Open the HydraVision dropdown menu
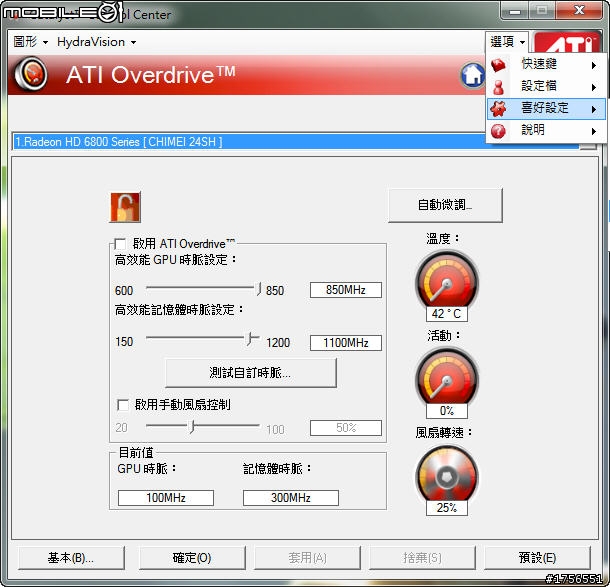The width and height of the screenshot is (610, 587). [96, 42]
